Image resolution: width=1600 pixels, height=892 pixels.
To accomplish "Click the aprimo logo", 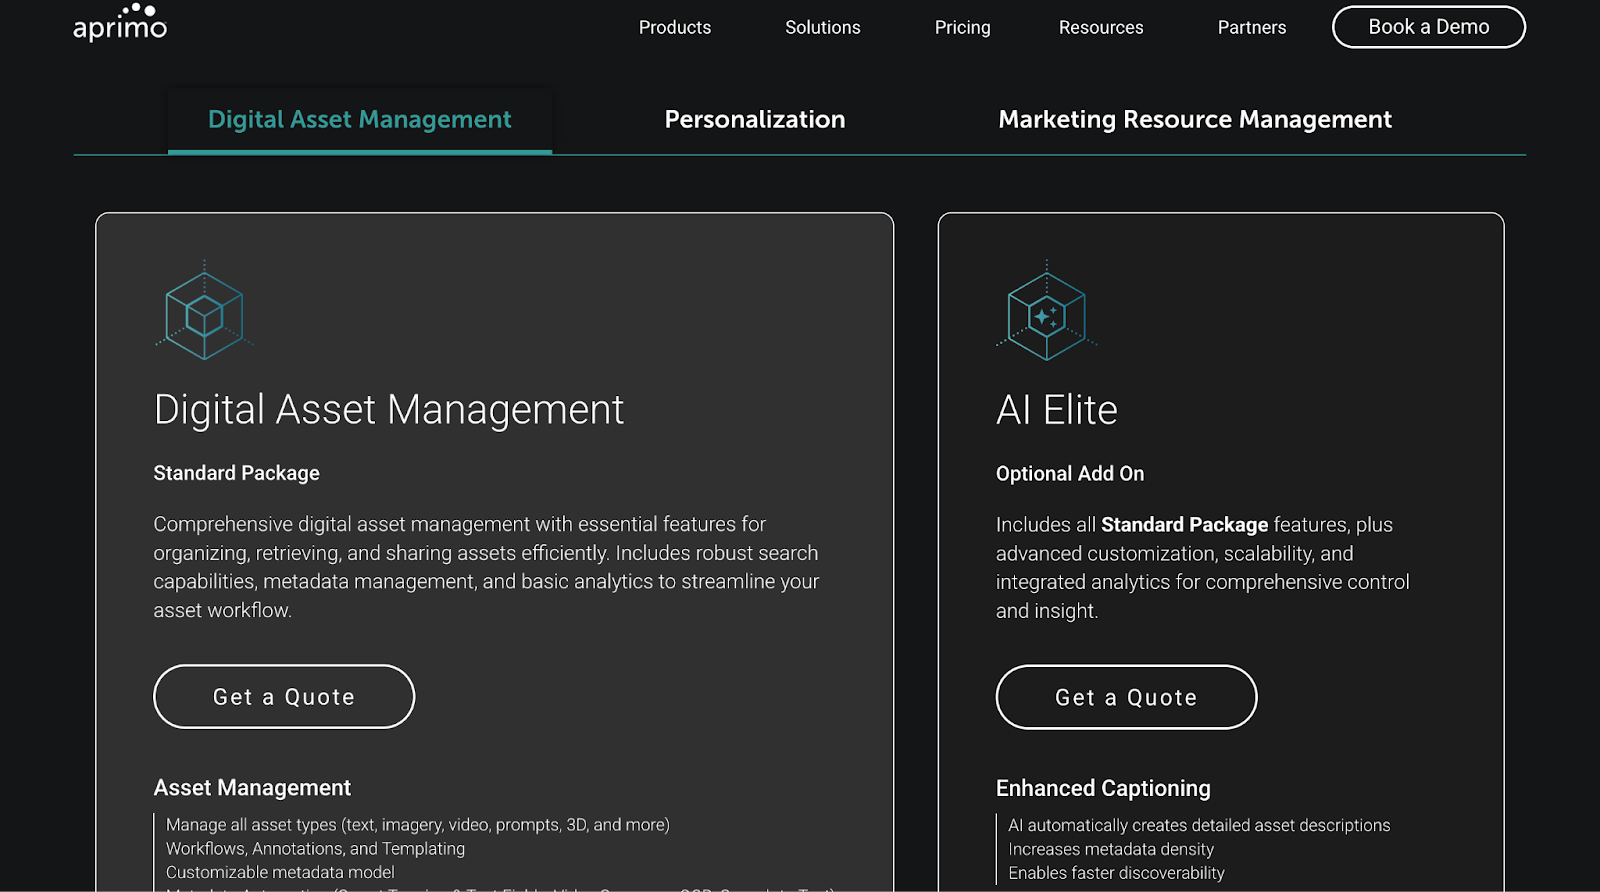I will pyautogui.click(x=120, y=24).
